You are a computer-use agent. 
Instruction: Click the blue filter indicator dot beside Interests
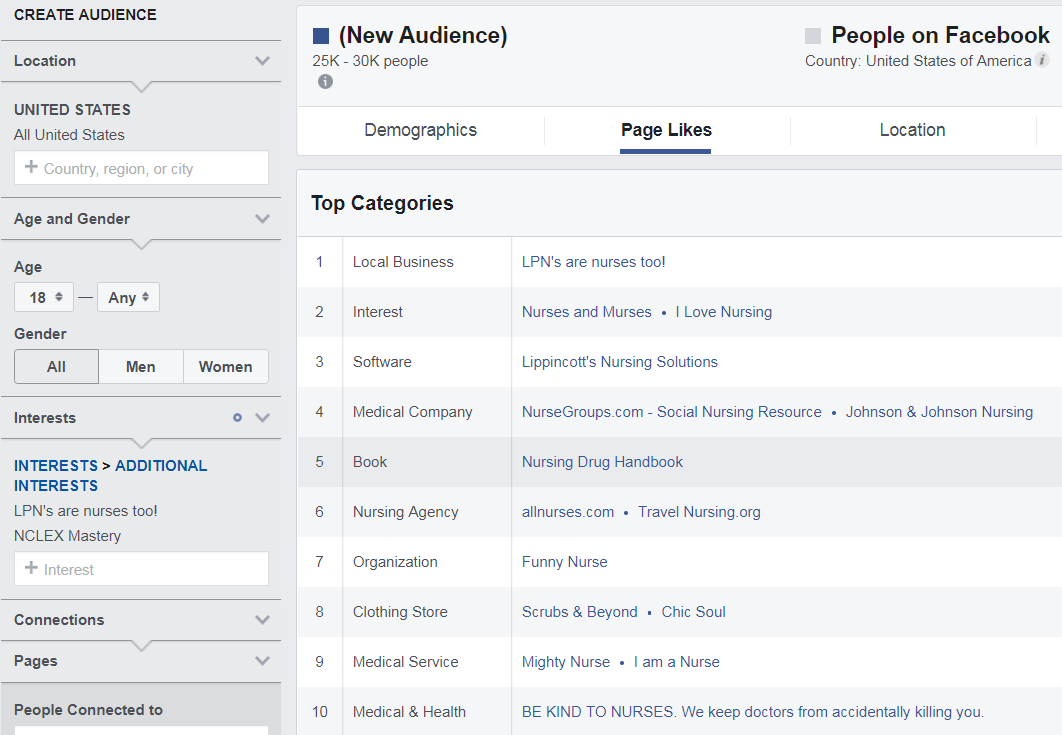coord(236,418)
